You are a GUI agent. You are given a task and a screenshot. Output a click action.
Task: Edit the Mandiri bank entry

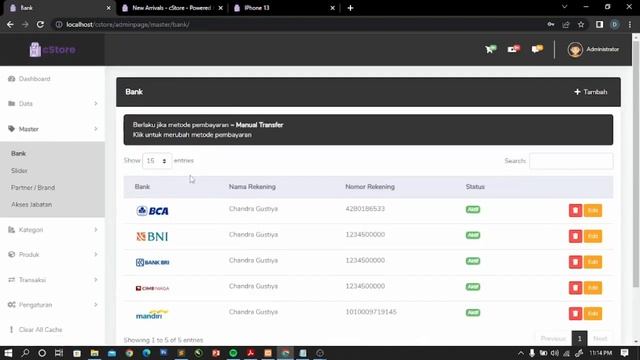click(593, 313)
